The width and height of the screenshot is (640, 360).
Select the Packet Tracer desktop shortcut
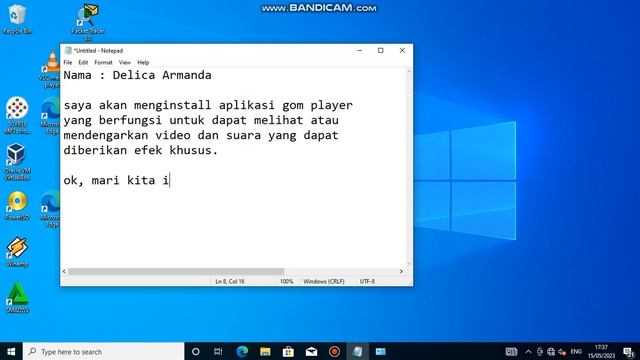pyautogui.click(x=88, y=22)
